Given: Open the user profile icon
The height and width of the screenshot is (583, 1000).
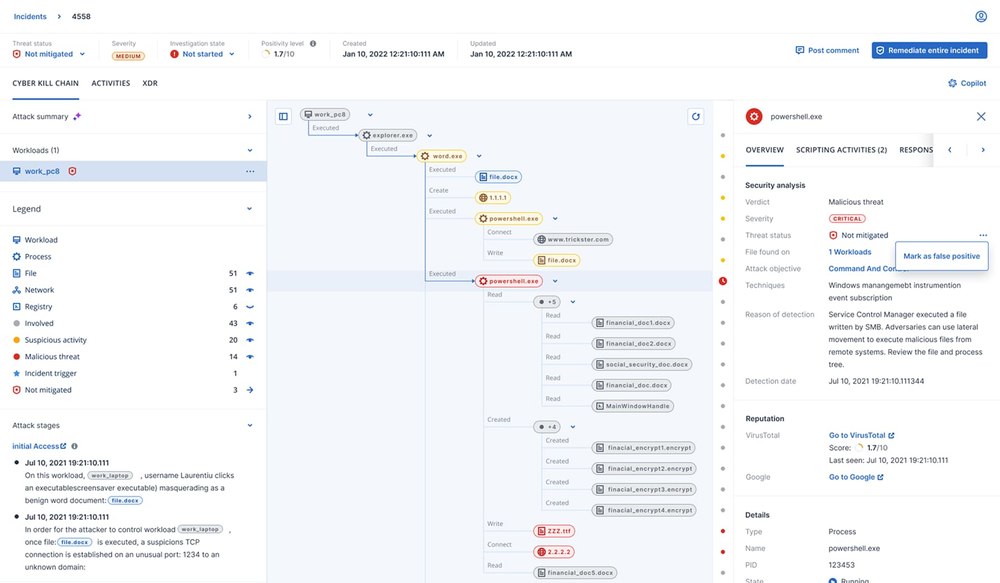Looking at the screenshot, I should [x=981, y=17].
